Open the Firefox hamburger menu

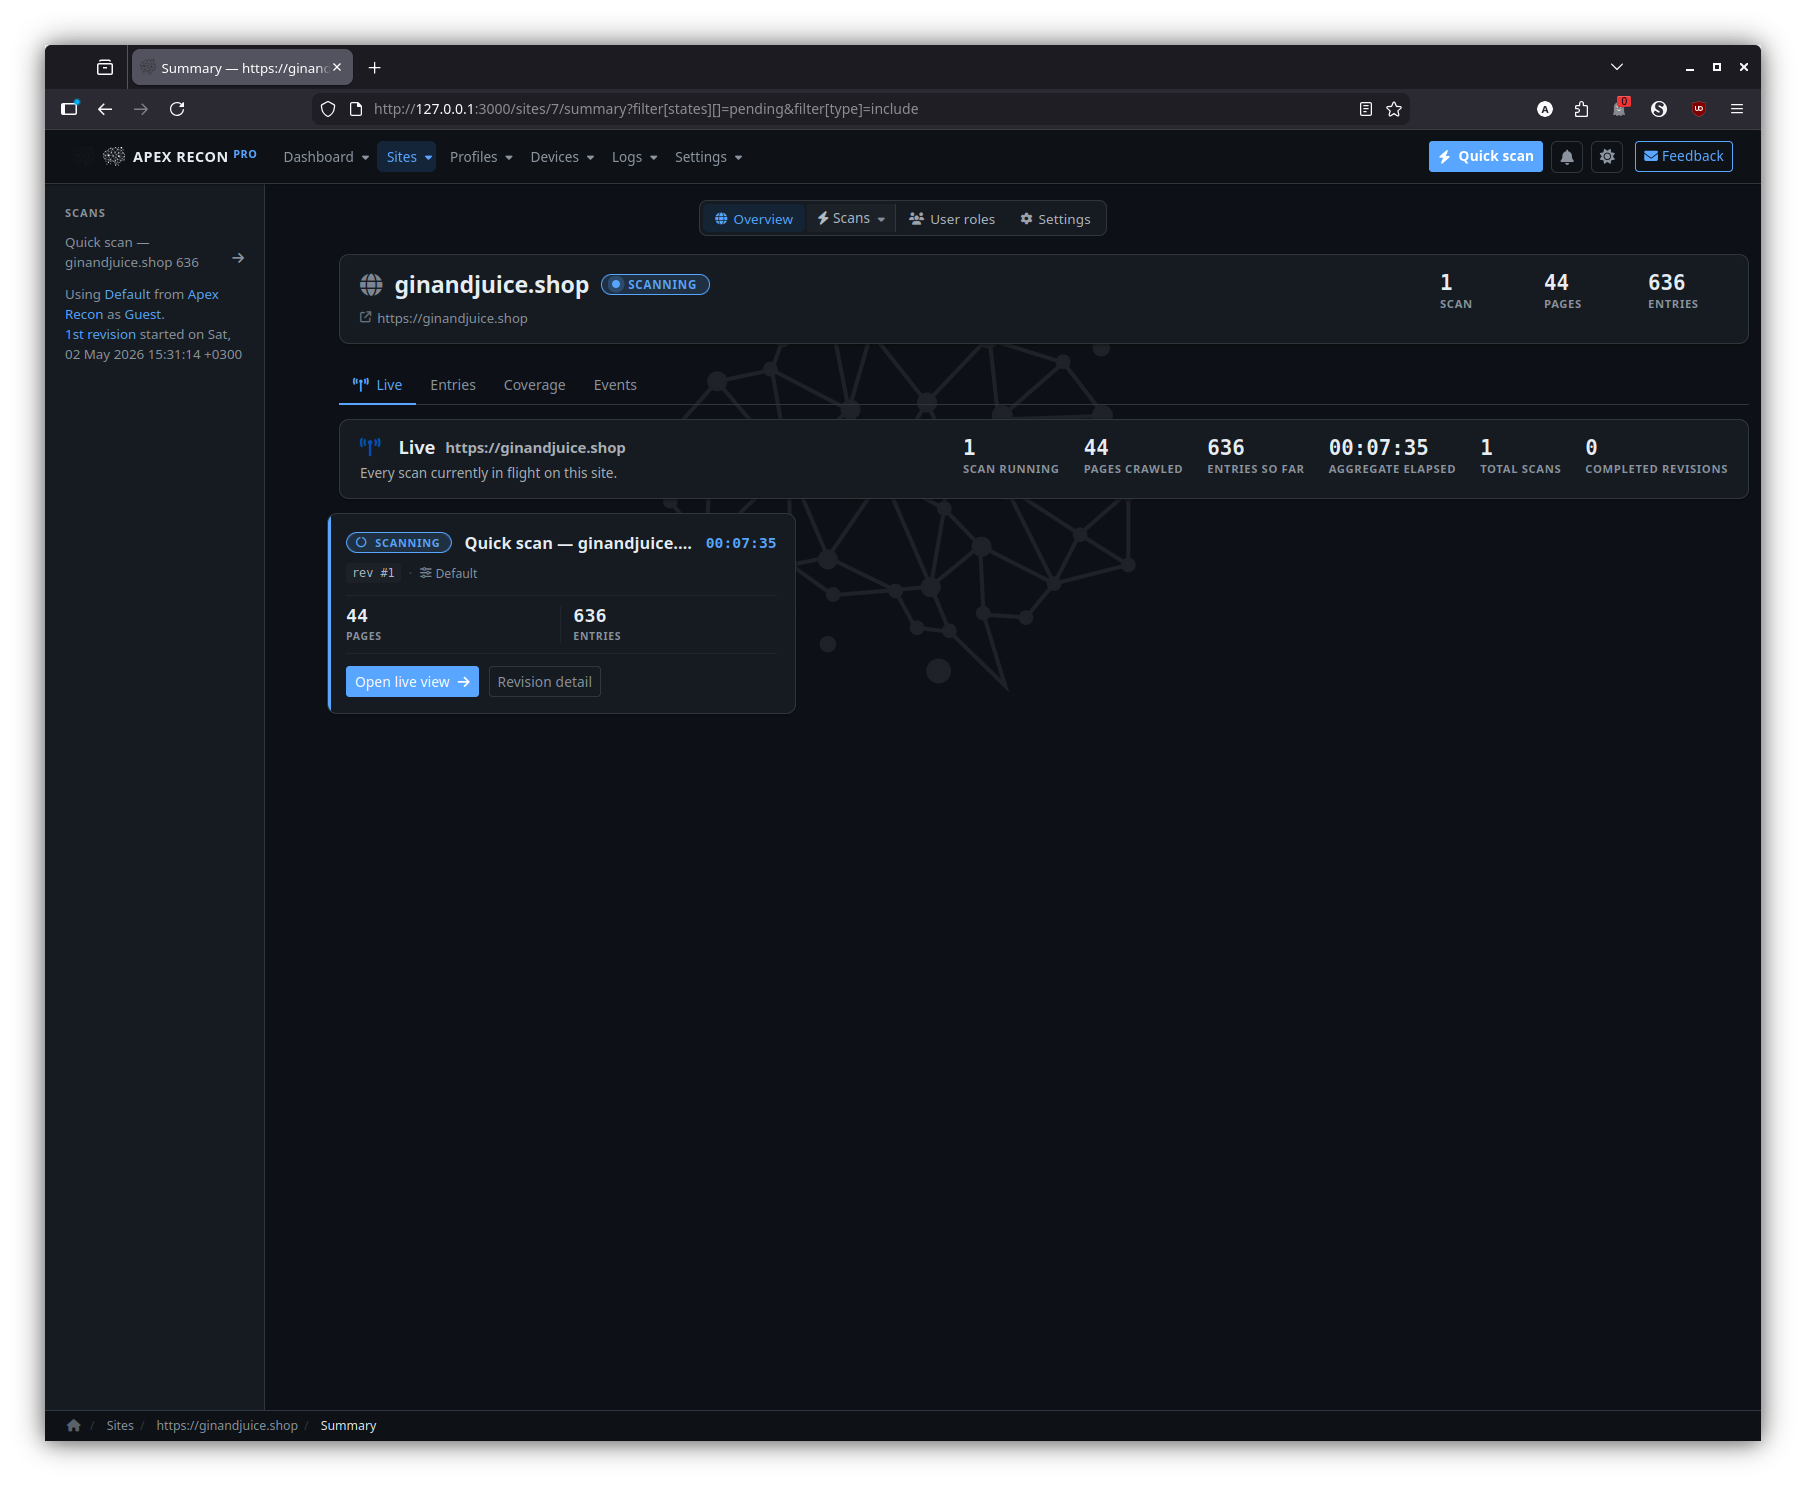(x=1737, y=109)
